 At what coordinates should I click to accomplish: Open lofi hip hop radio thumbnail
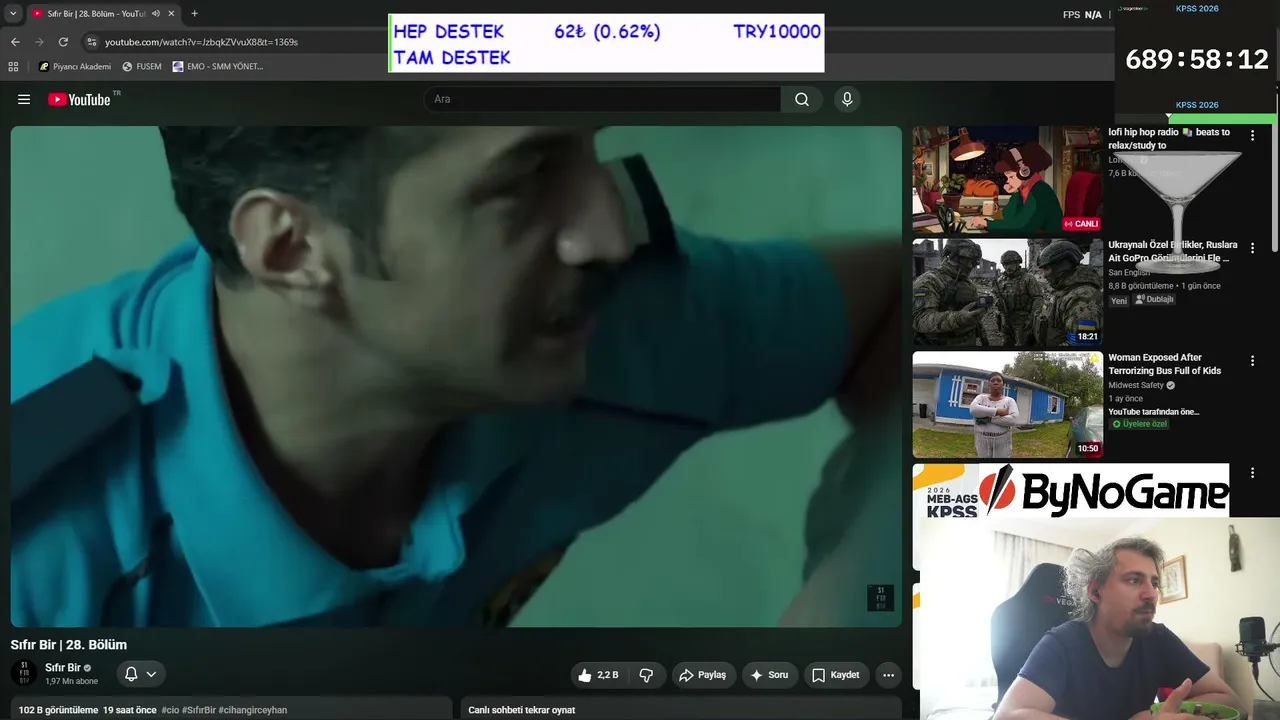coord(1007,180)
